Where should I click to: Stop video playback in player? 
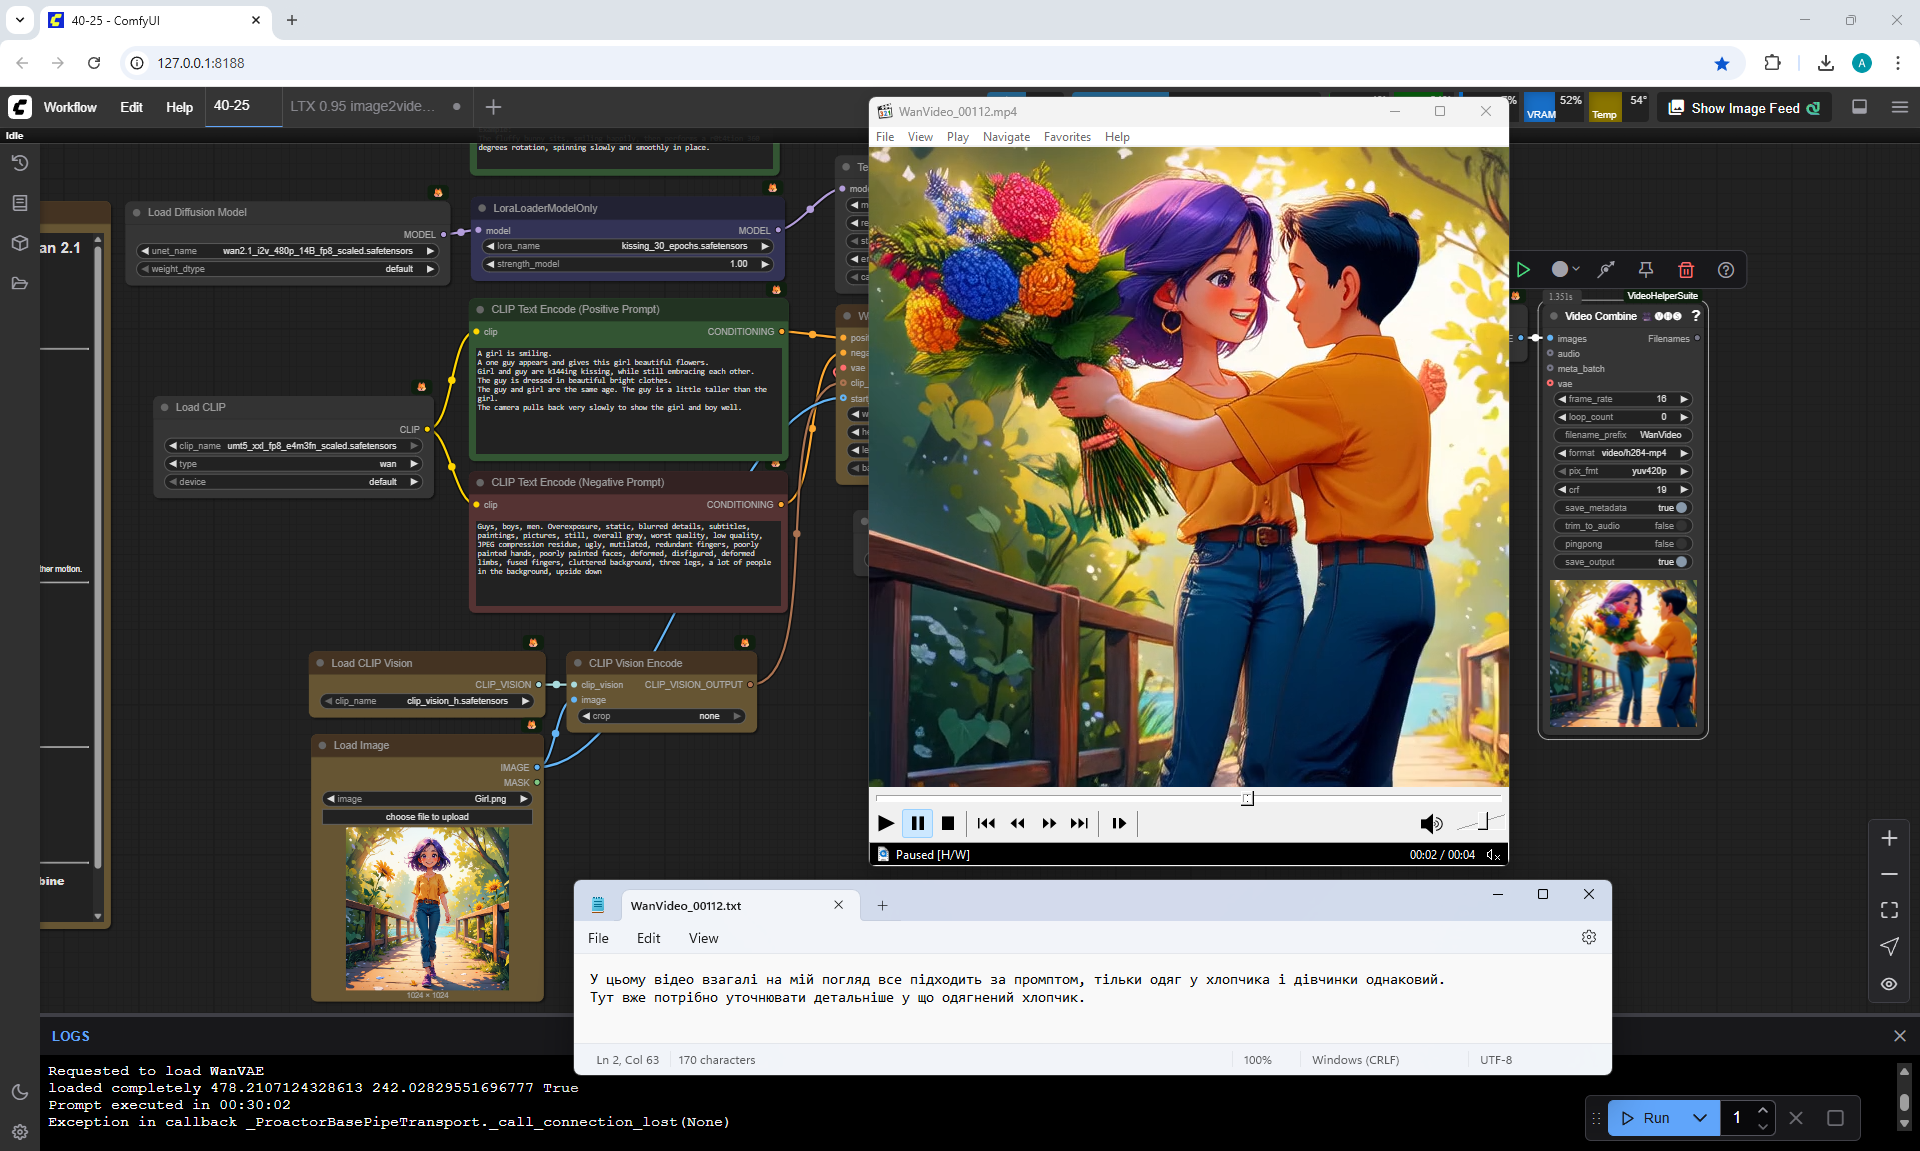click(x=948, y=823)
